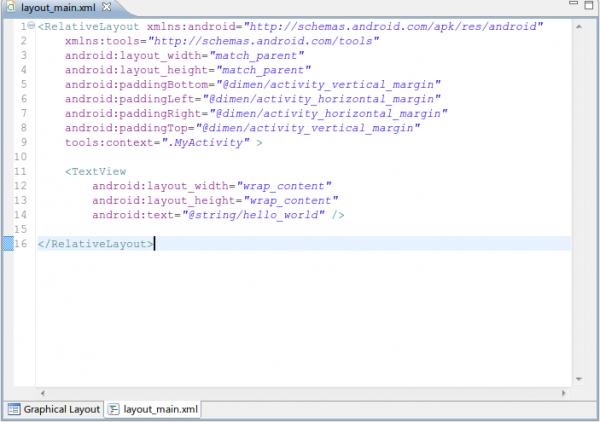Click the schemas.android.com/apk/res/android URL string
Image resolution: width=600 pixels, height=422 pixels.
[x=393, y=26]
